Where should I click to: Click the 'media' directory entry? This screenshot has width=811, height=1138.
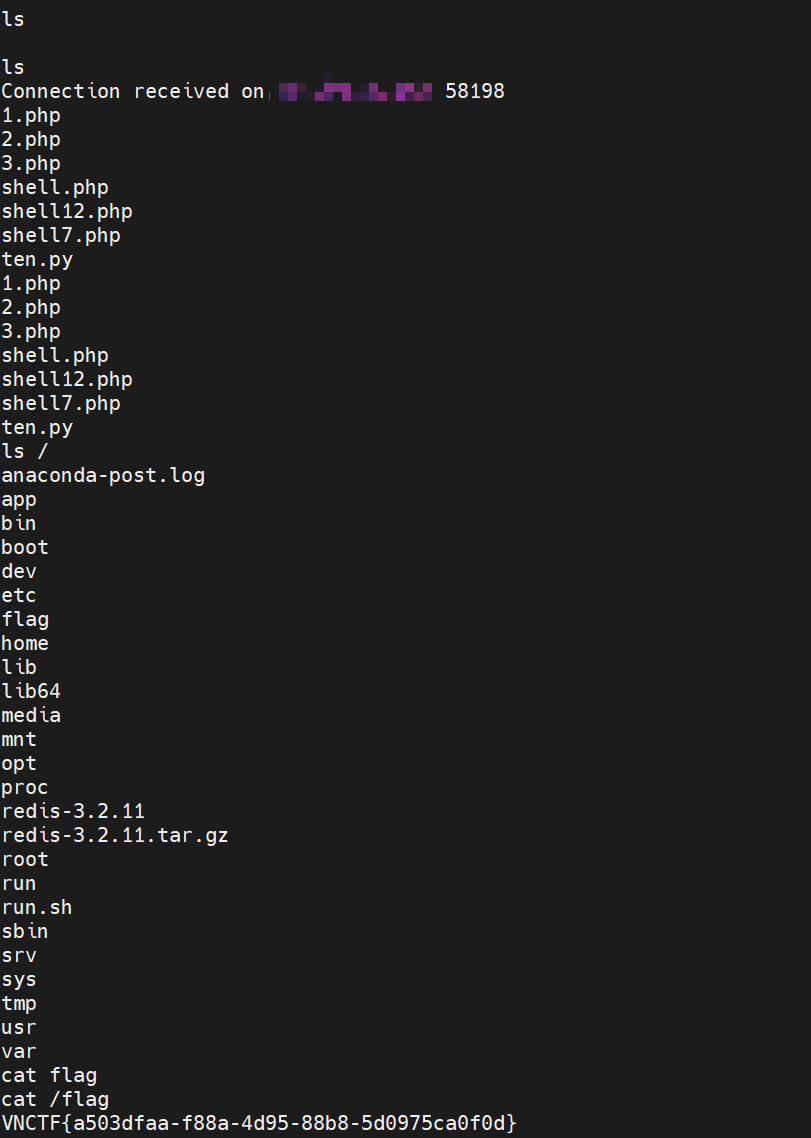[30, 716]
